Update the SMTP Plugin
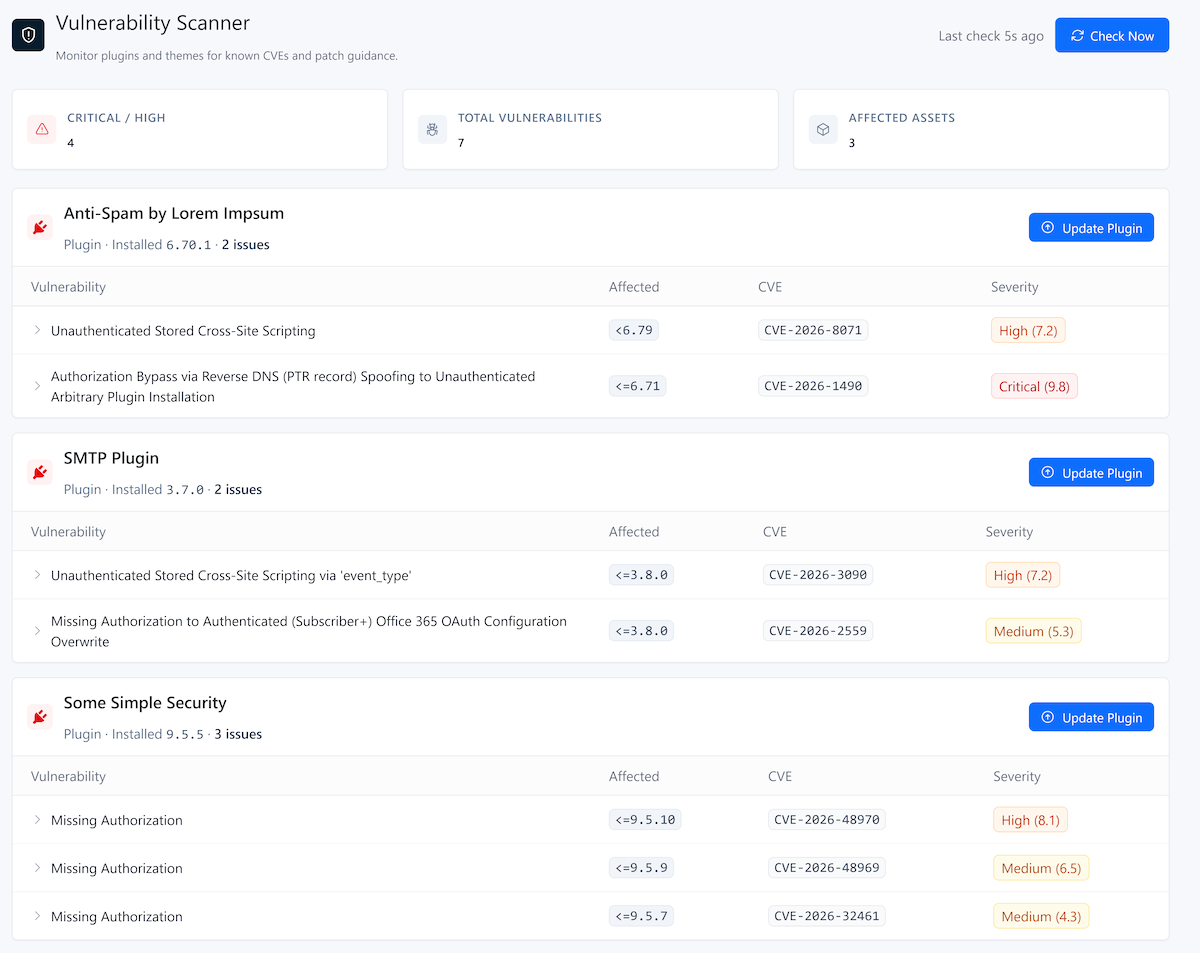The image size is (1200, 953). 1091,473
